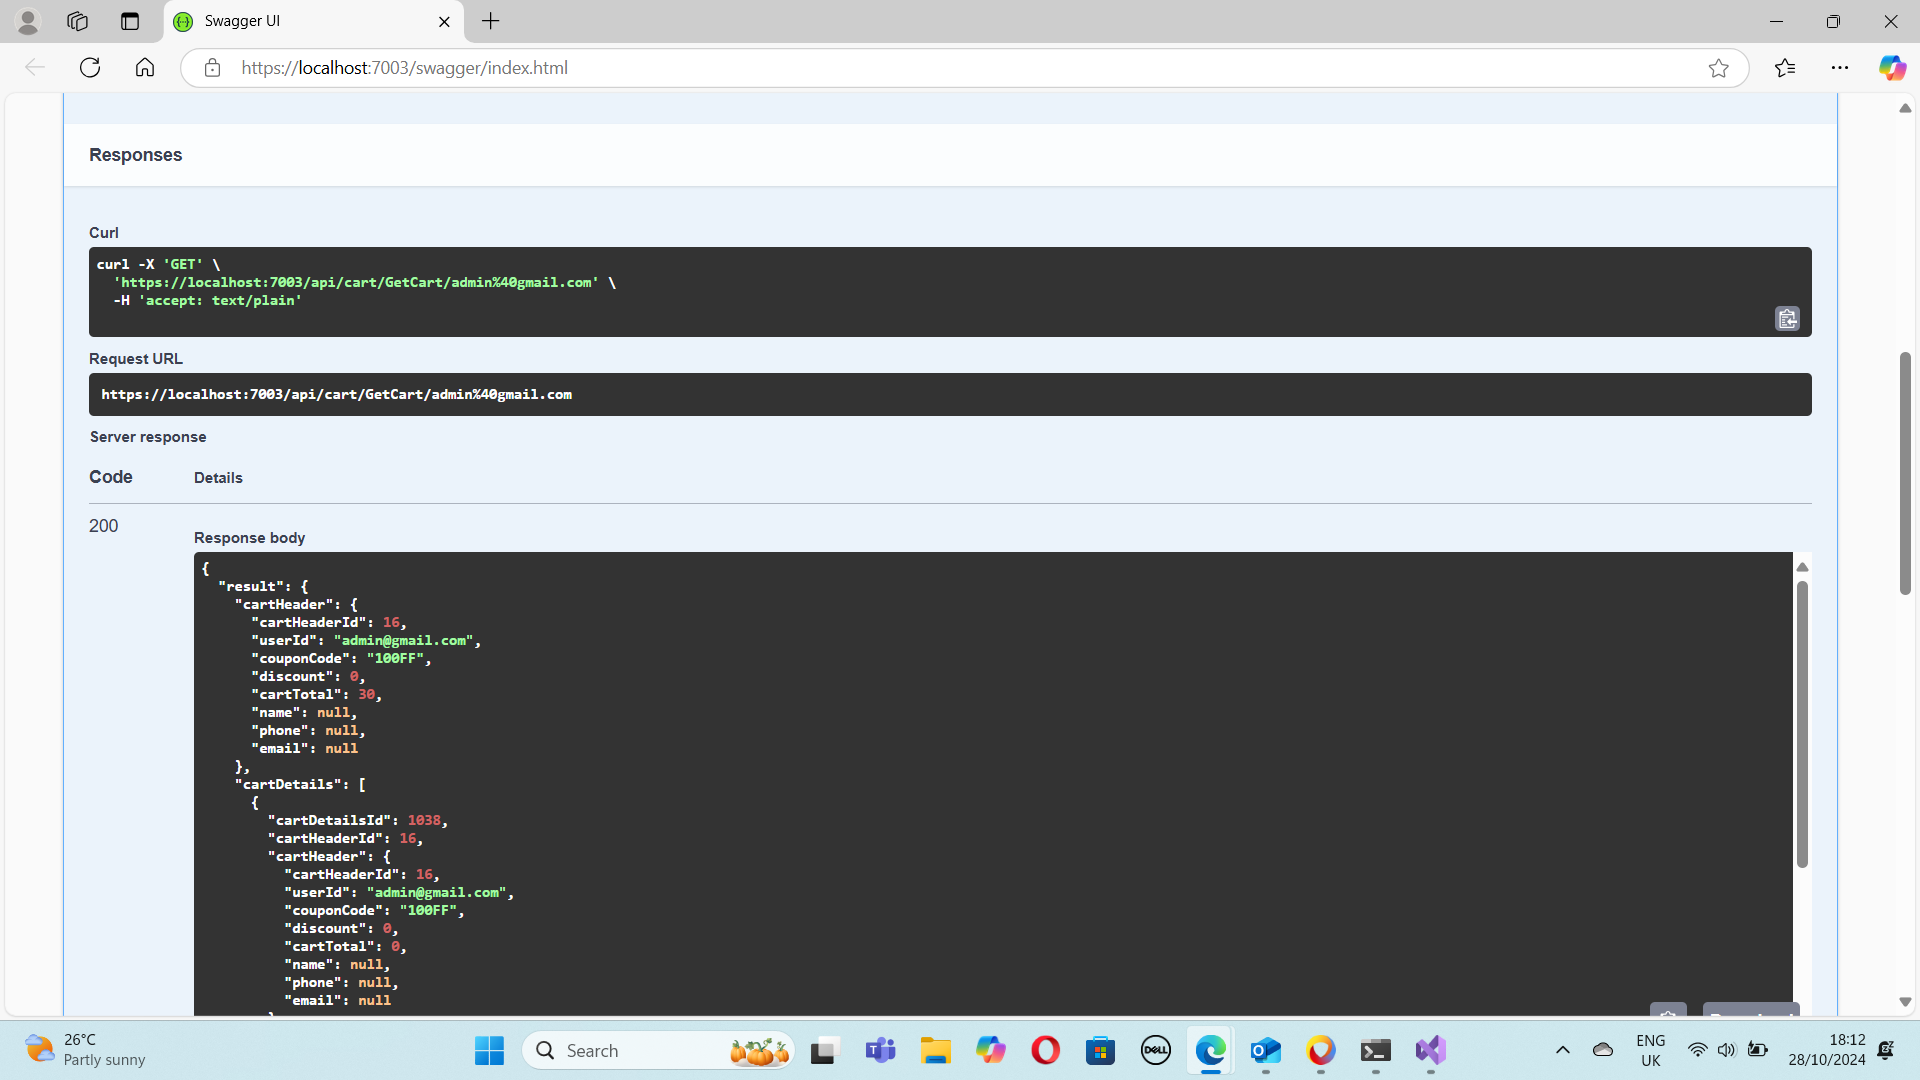Open Task View from the taskbar
1920x1080 pixels.
pyautogui.click(x=823, y=1050)
